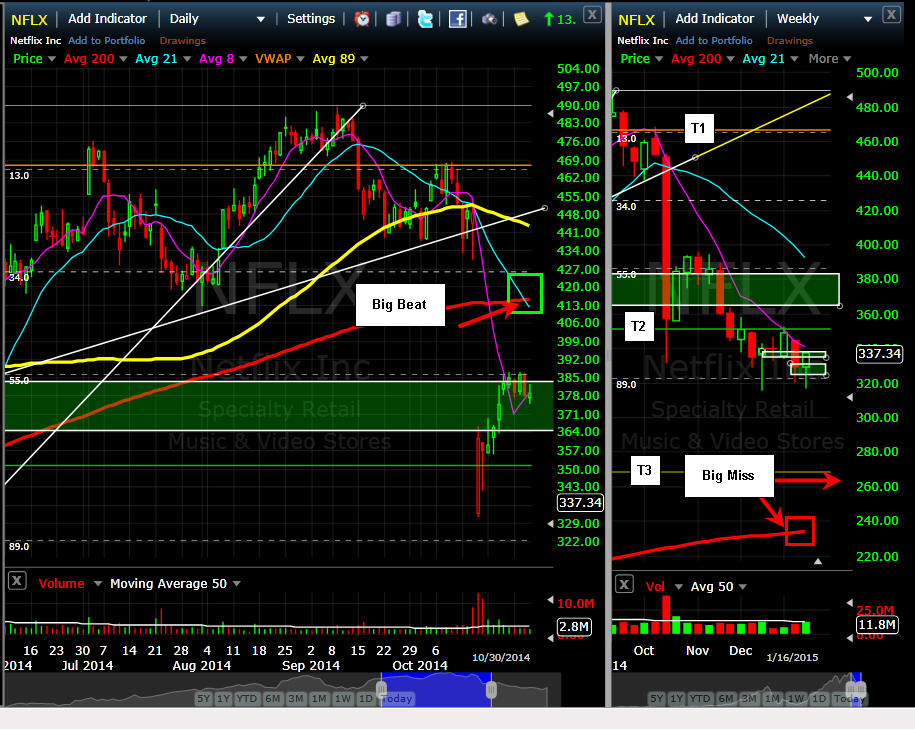
Task: Close the daily Volume indicator panel
Action: point(17,583)
